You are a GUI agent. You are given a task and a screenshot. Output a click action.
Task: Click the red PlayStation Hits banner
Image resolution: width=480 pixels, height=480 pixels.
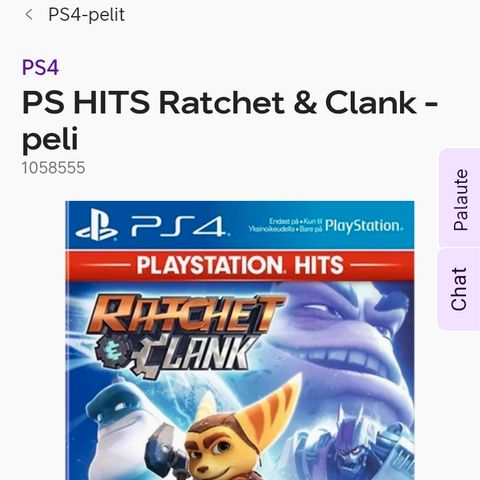240,265
